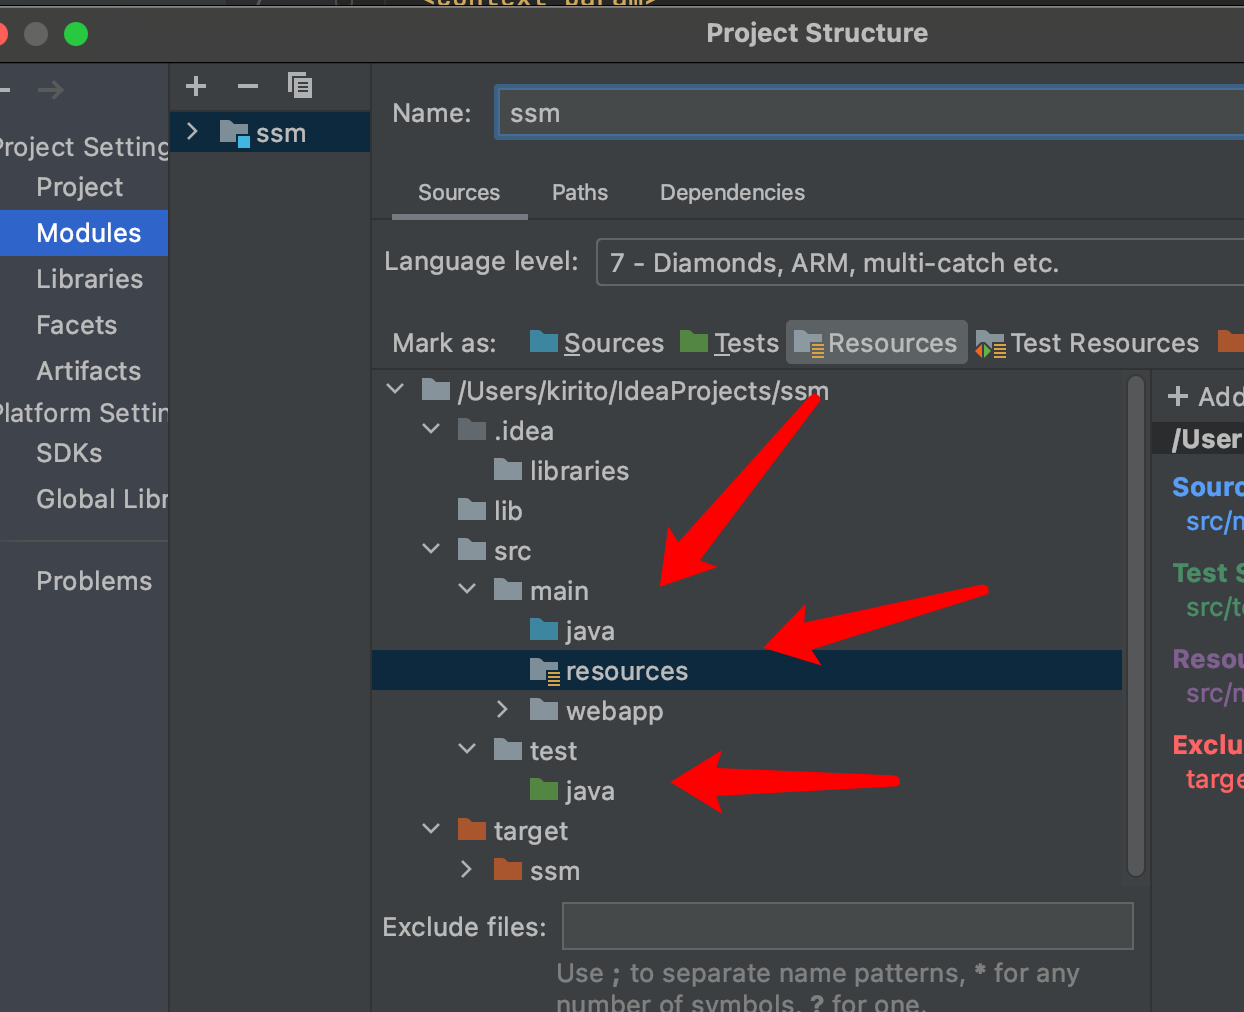Viewport: 1244px width, 1012px height.
Task: Click the remove module minus icon
Action: [x=248, y=86]
